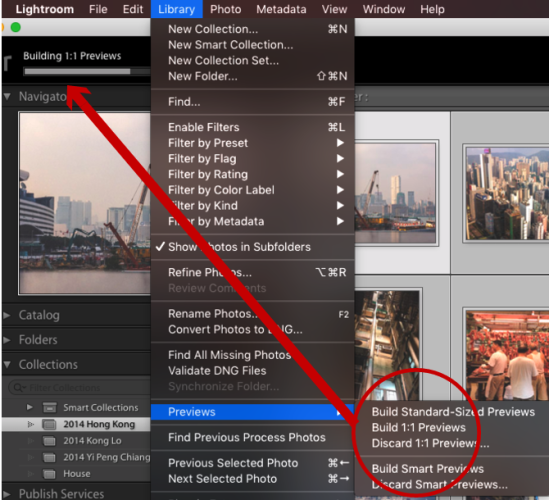This screenshot has height=500, width=549.
Task: Open the Photo menu
Action: tap(225, 9)
